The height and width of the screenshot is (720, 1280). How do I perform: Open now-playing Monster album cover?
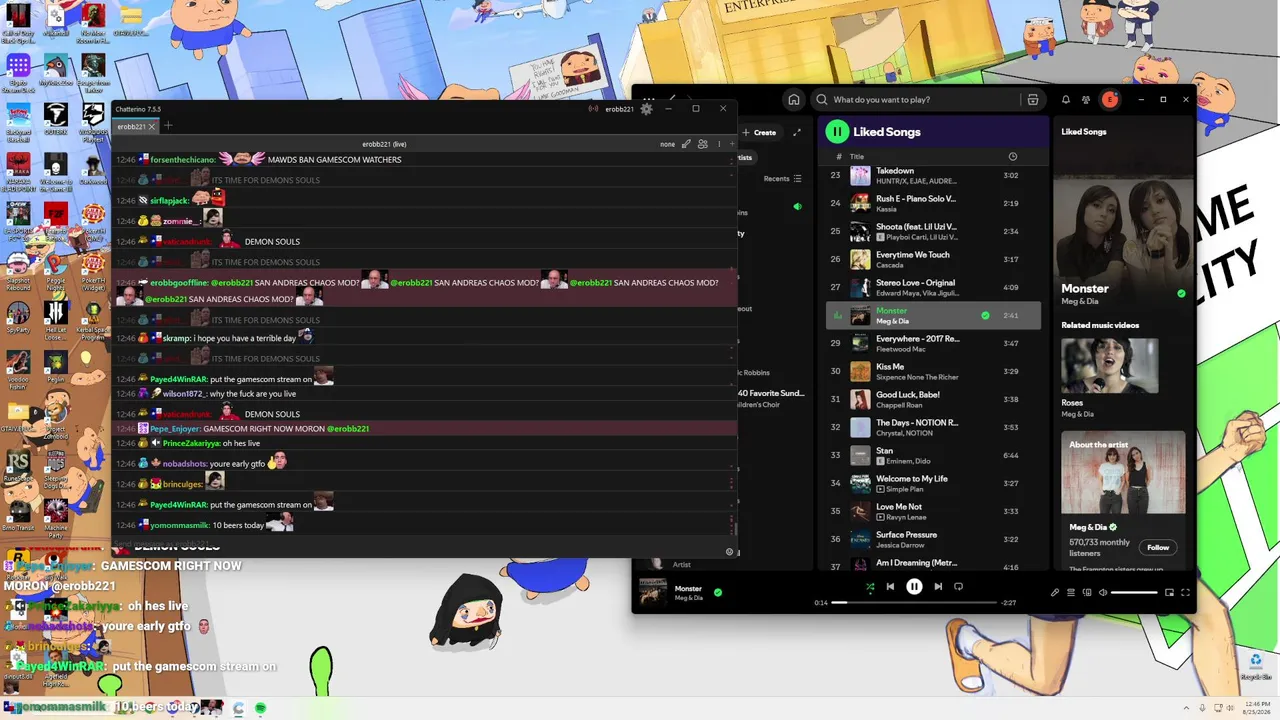click(x=653, y=593)
